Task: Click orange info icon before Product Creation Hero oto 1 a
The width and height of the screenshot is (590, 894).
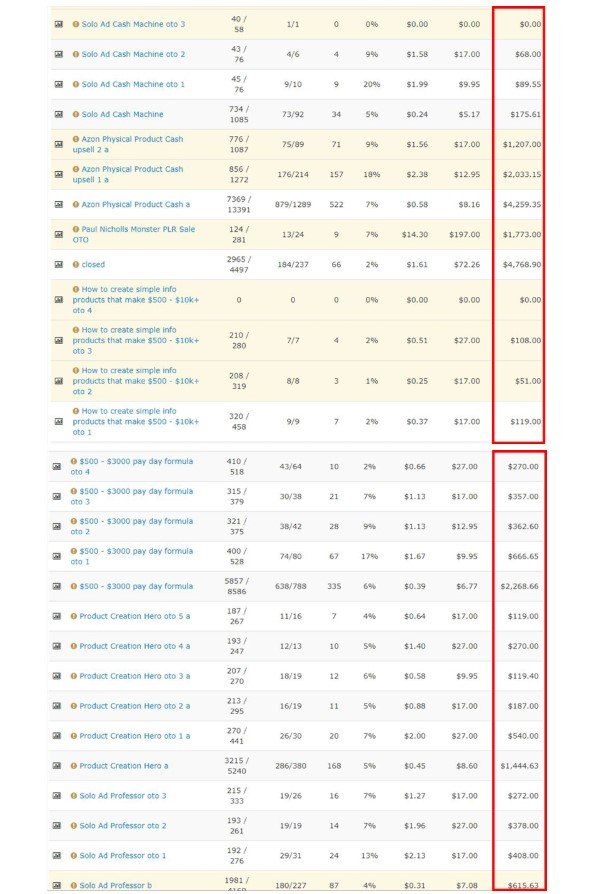Action: [x=74, y=736]
